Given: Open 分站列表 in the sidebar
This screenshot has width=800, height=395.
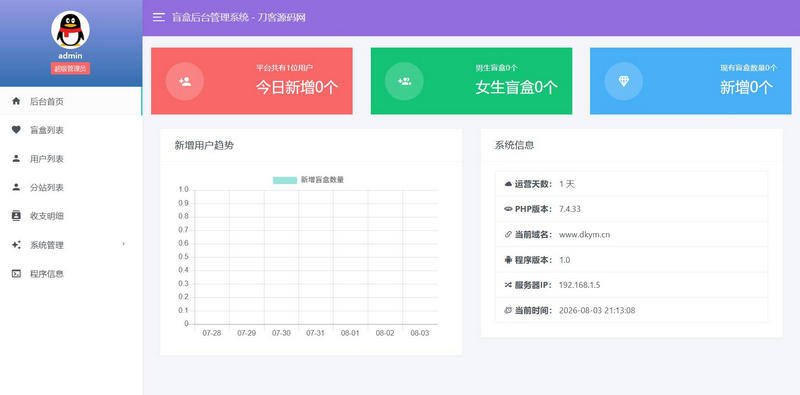Looking at the screenshot, I should click(x=71, y=187).
